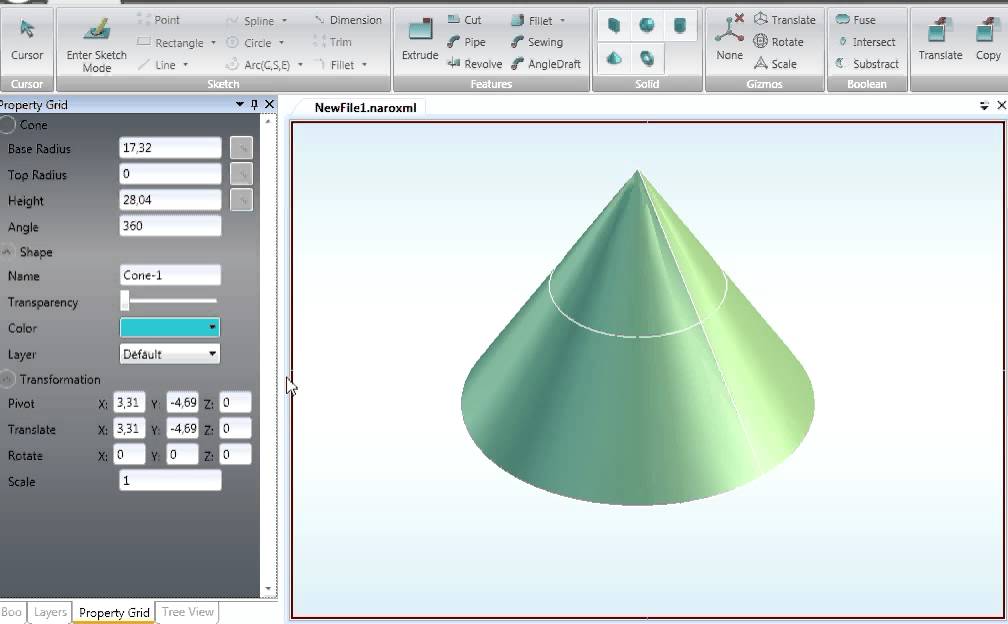This screenshot has width=1008, height=624.
Task: Collapse the Shape section
Action: click(7, 251)
